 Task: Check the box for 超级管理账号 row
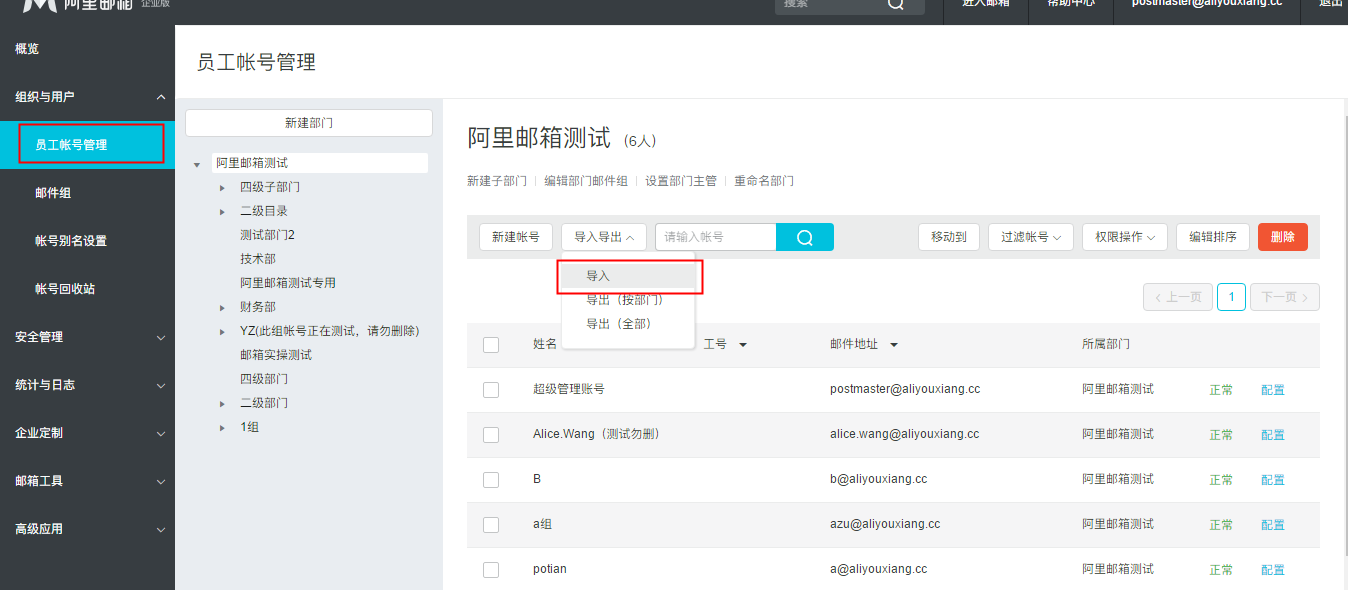(x=491, y=390)
